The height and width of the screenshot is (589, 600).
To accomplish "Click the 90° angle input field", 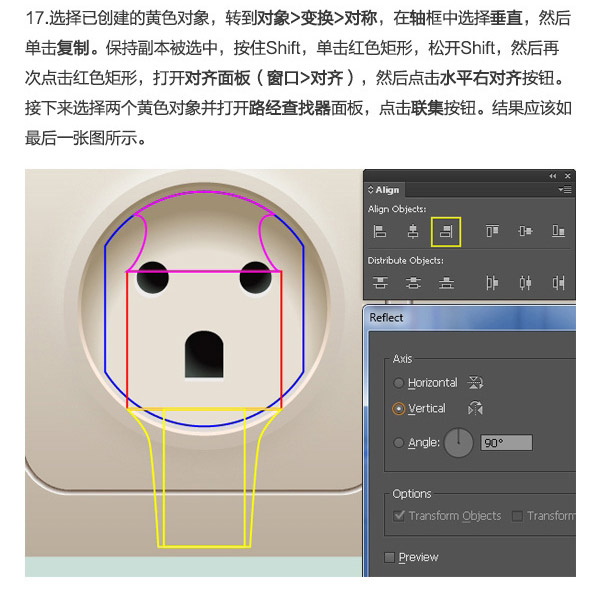I will 506,443.
